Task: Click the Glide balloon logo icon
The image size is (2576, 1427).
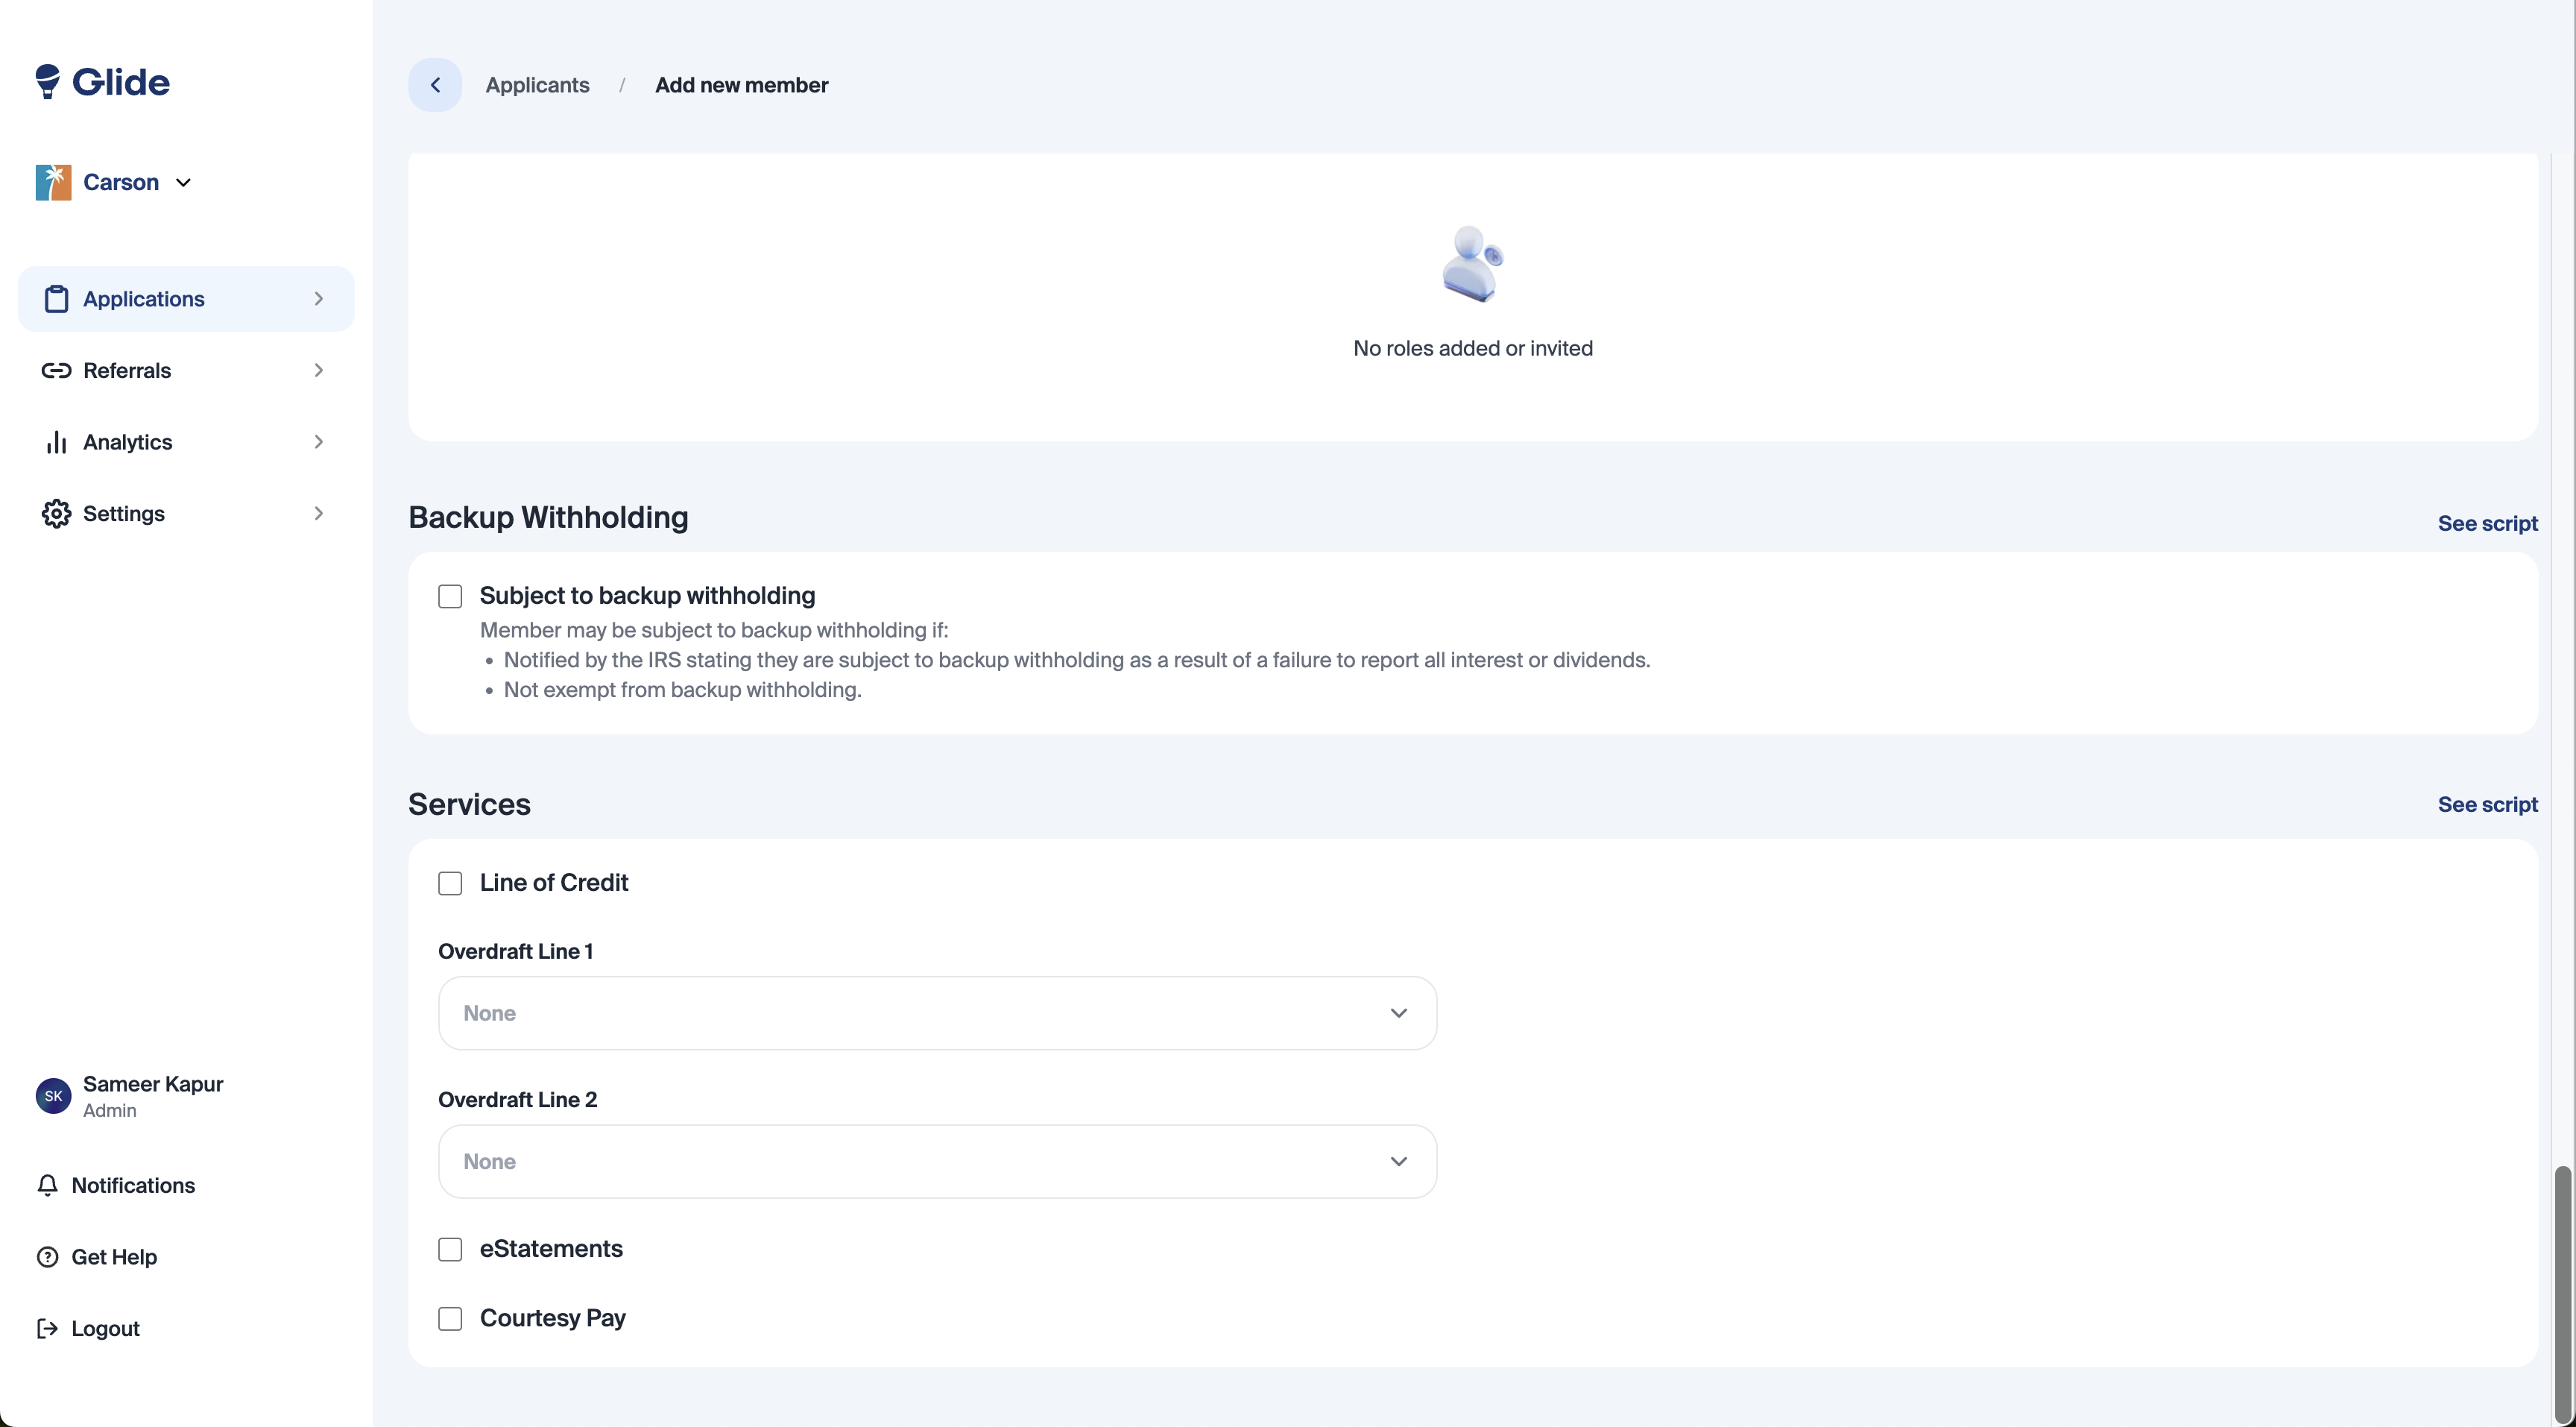Action: 47,82
